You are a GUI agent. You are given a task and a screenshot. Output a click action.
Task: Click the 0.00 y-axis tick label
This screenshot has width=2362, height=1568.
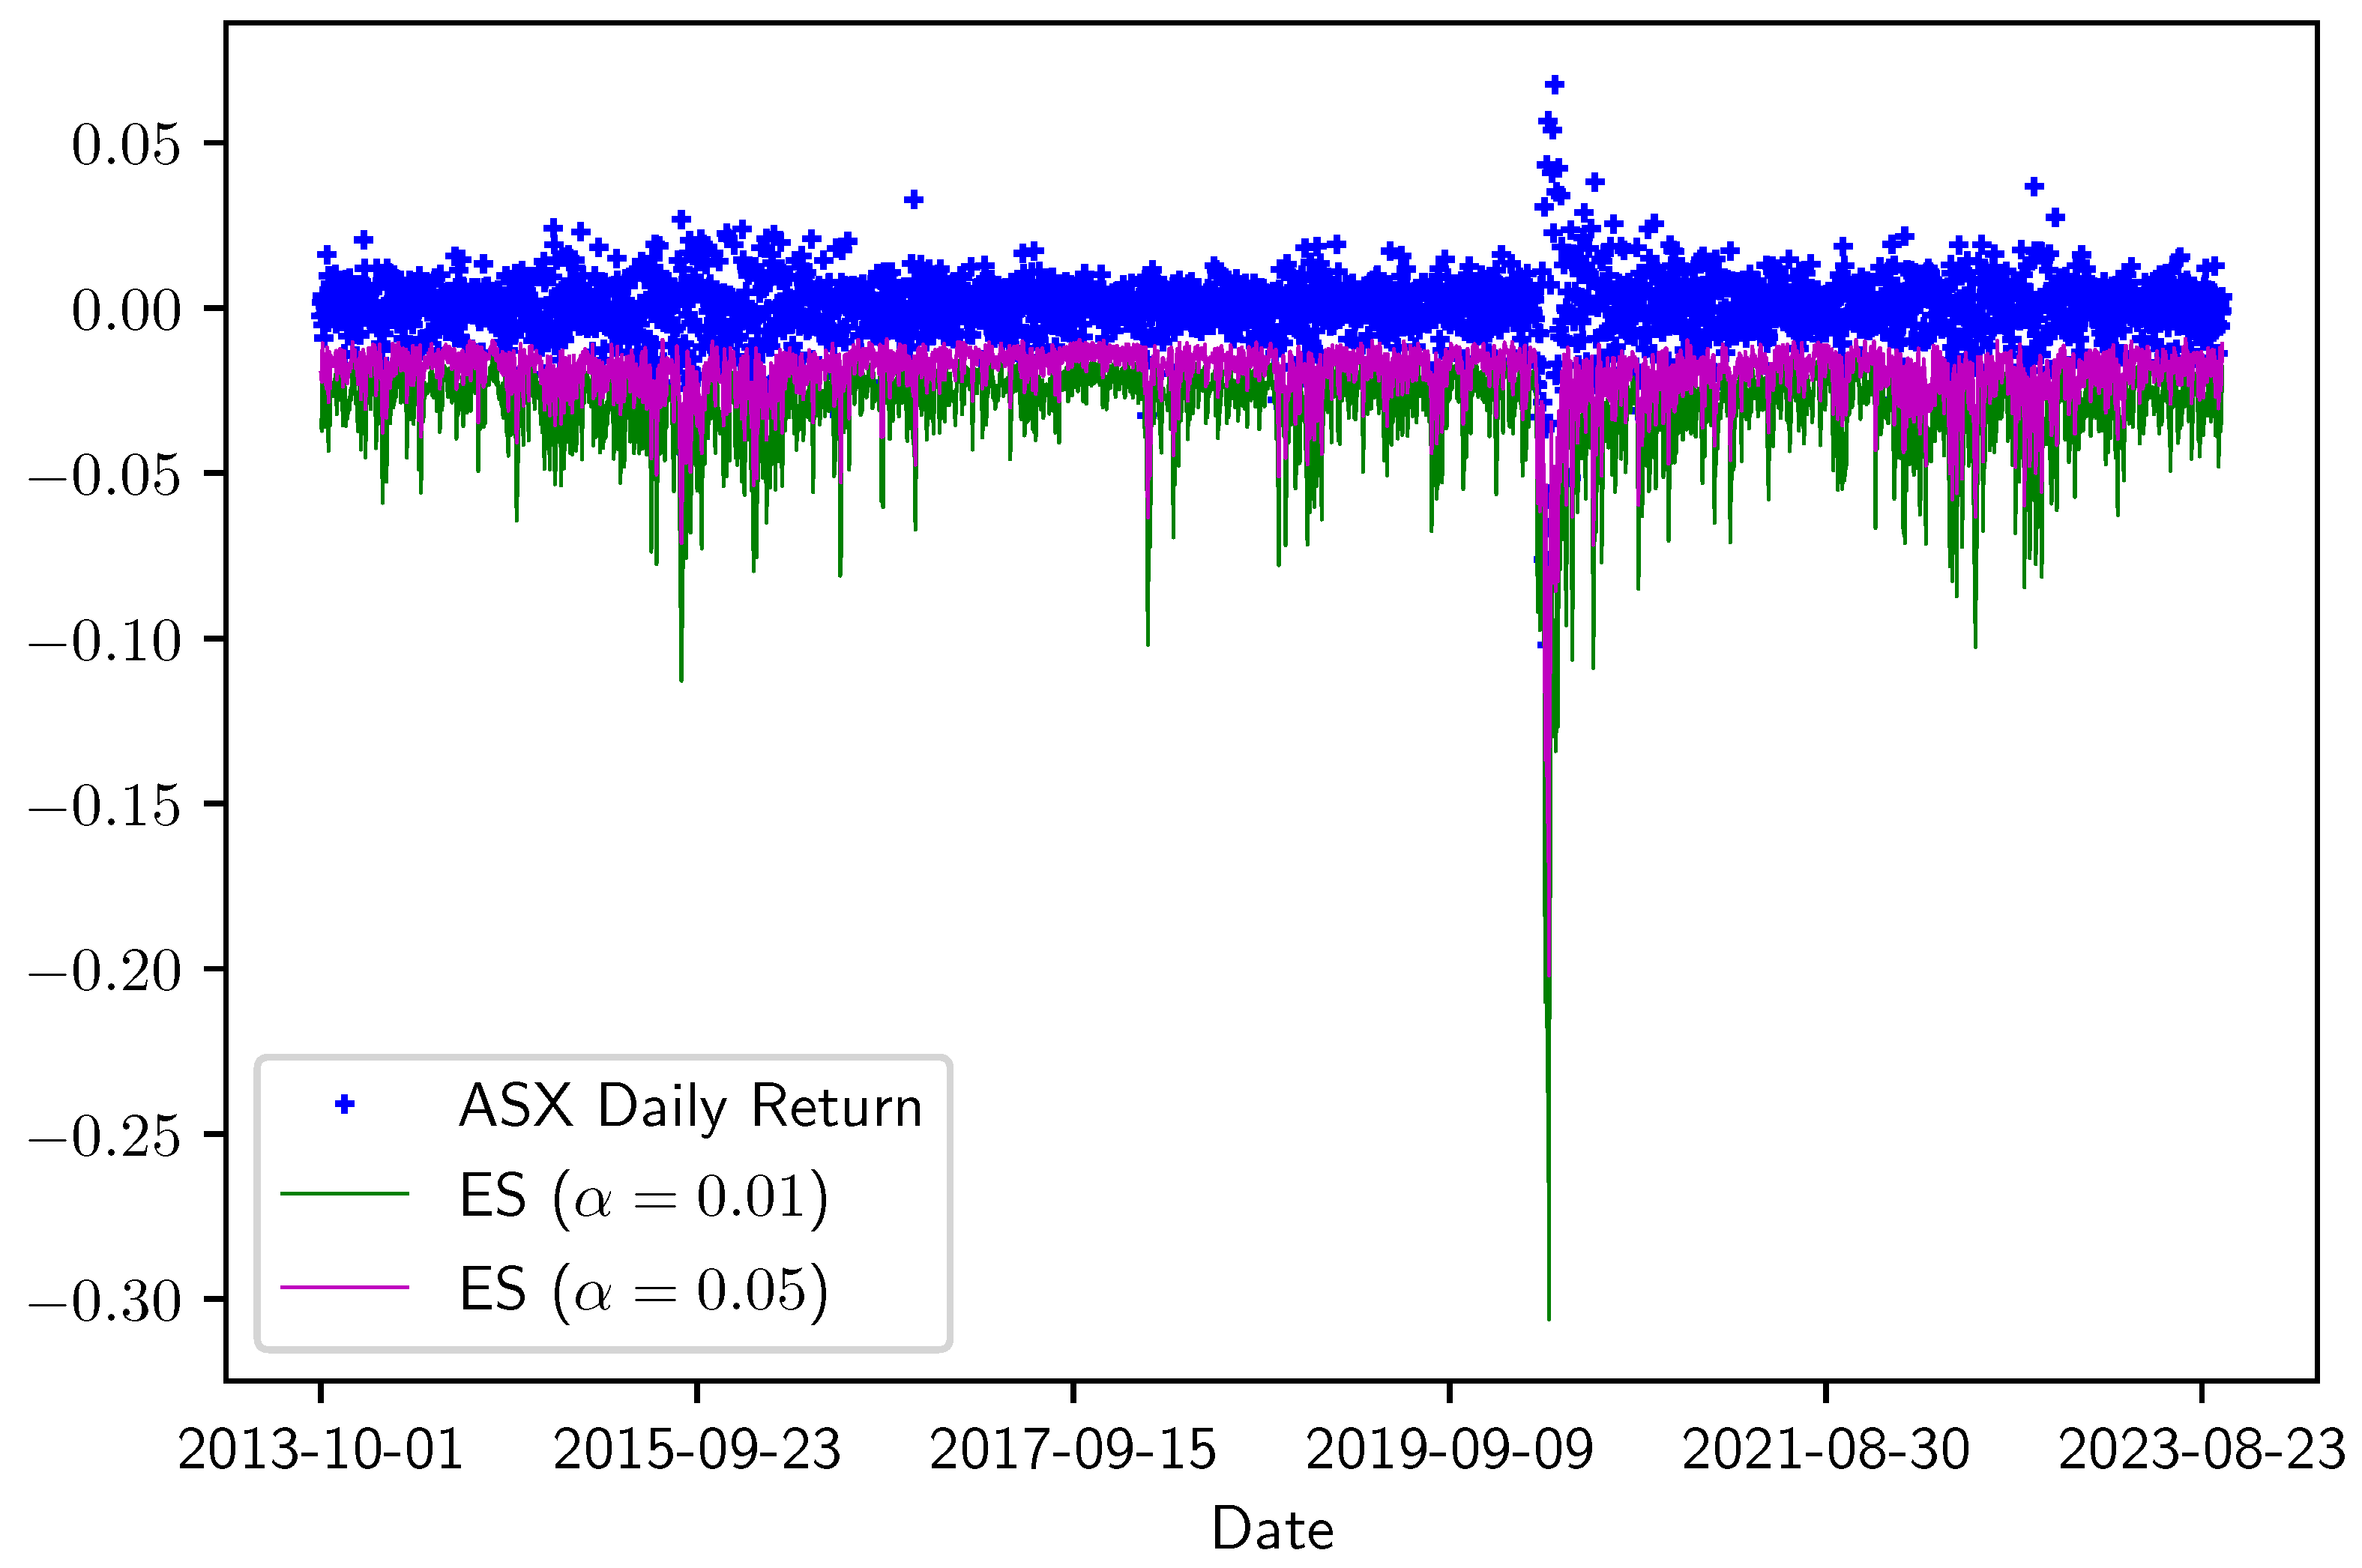click(x=126, y=310)
